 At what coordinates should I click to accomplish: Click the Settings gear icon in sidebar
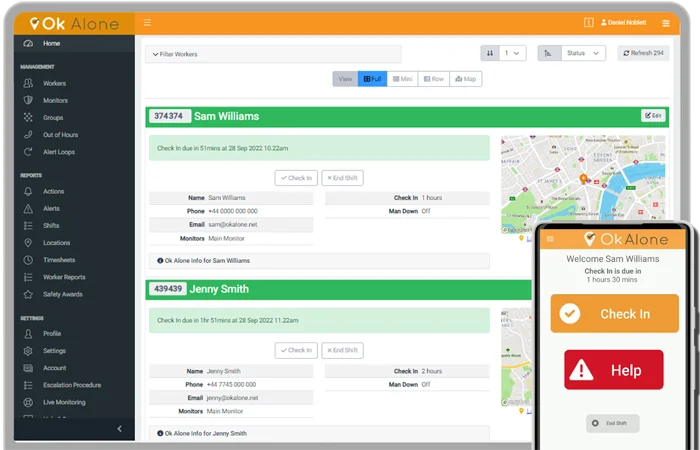coord(28,351)
